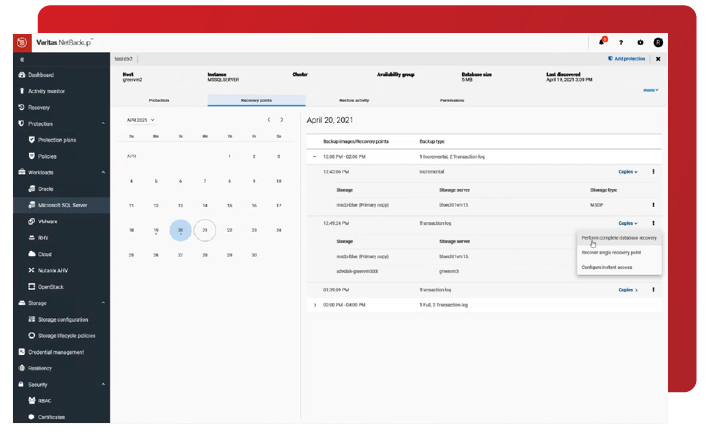Screen dimensions: 713x433
Task: Select April 22 in the calendar
Action: [230, 230]
